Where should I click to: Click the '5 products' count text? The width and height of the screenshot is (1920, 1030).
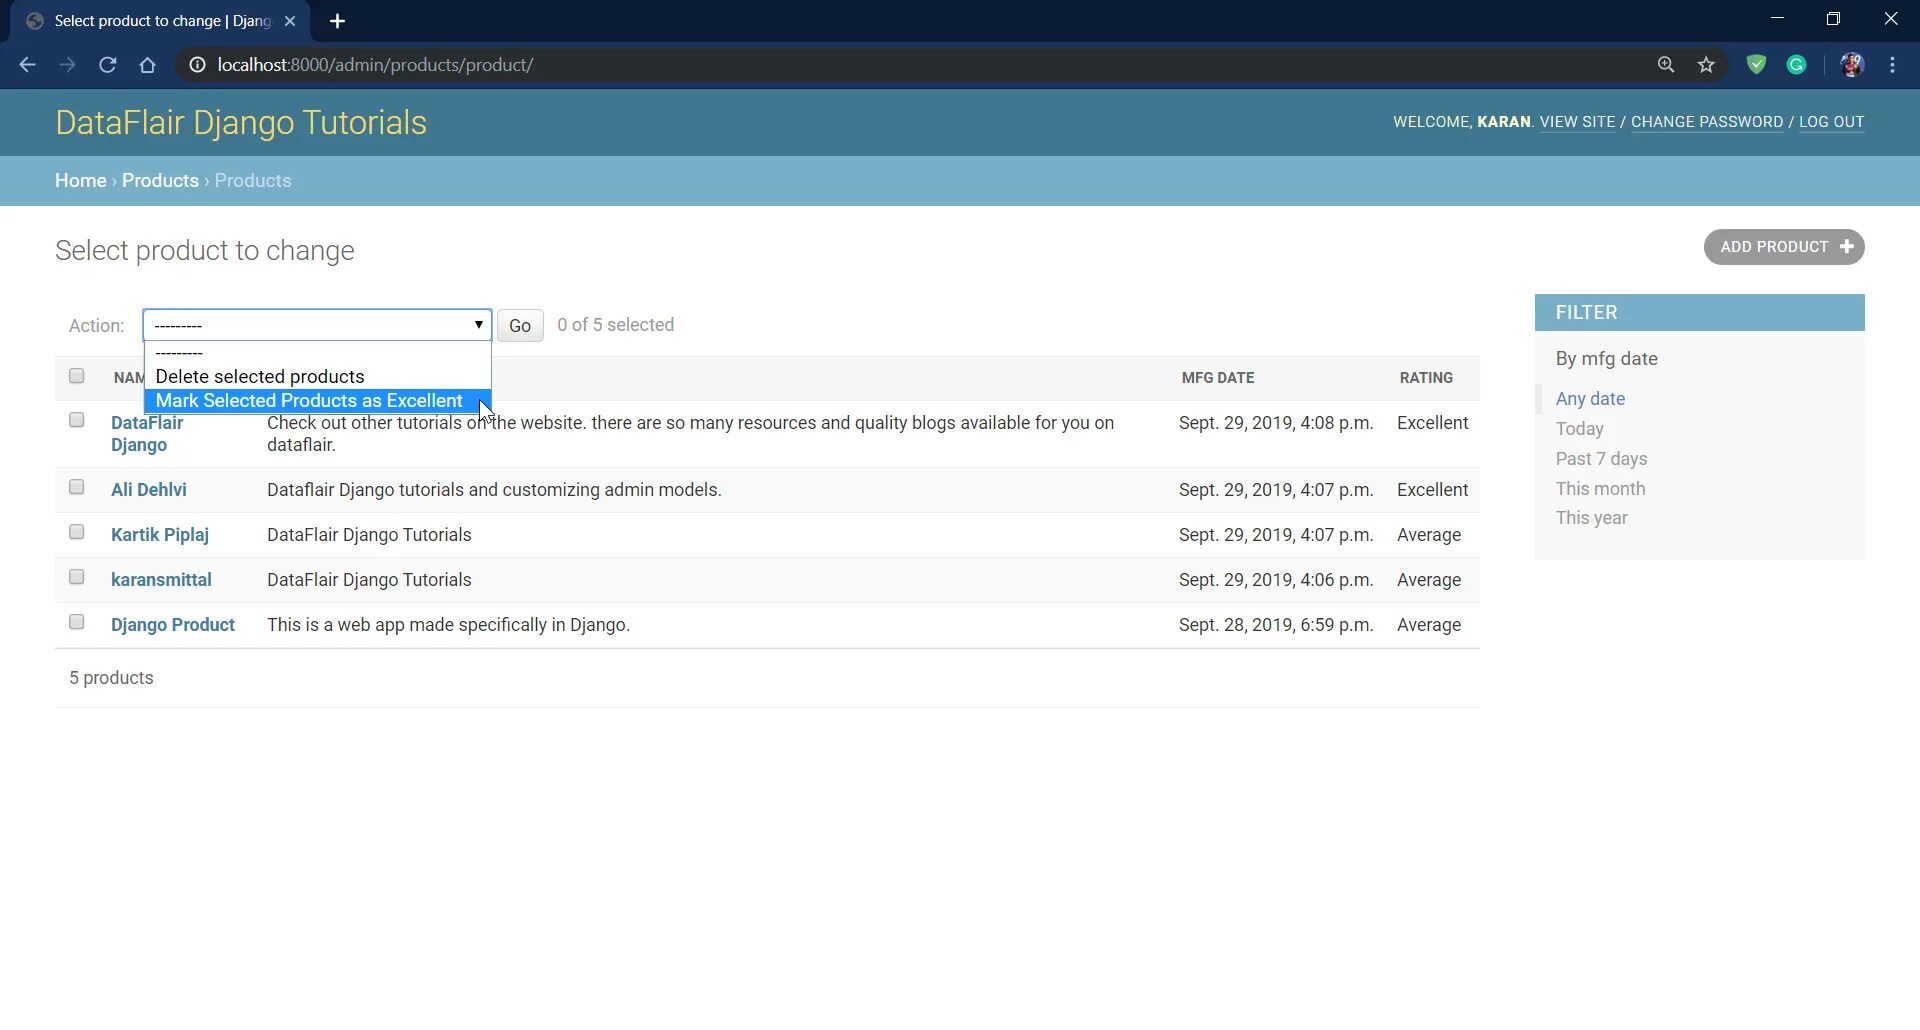click(111, 678)
